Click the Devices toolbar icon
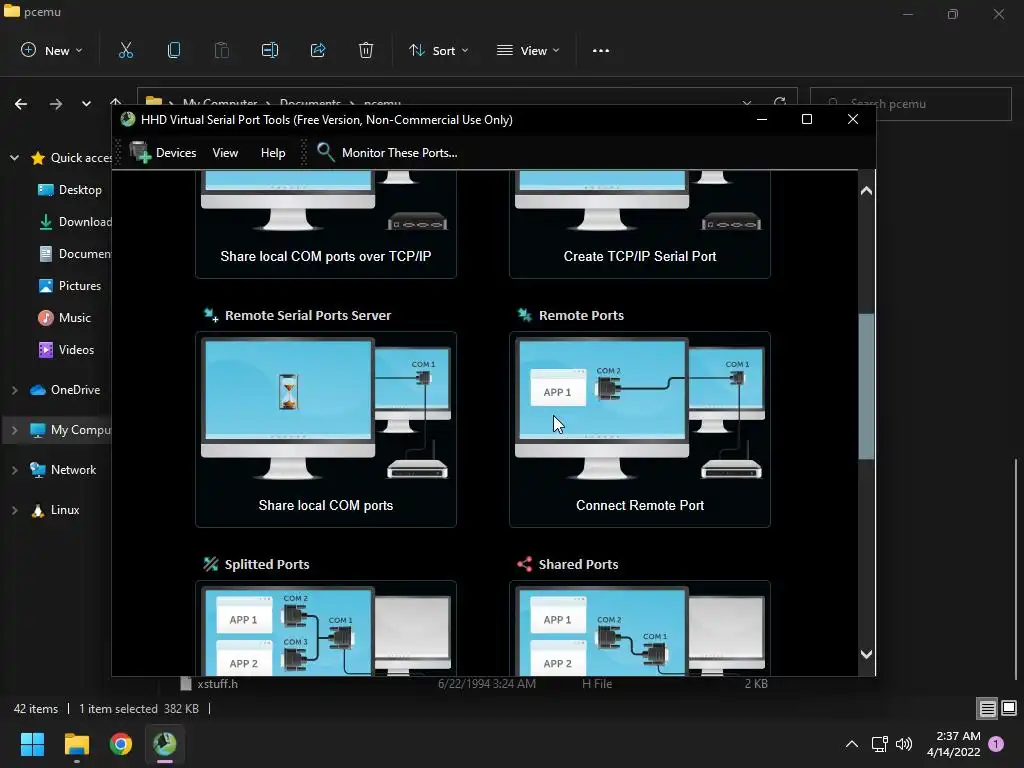This screenshot has width=1024, height=768. click(140, 152)
